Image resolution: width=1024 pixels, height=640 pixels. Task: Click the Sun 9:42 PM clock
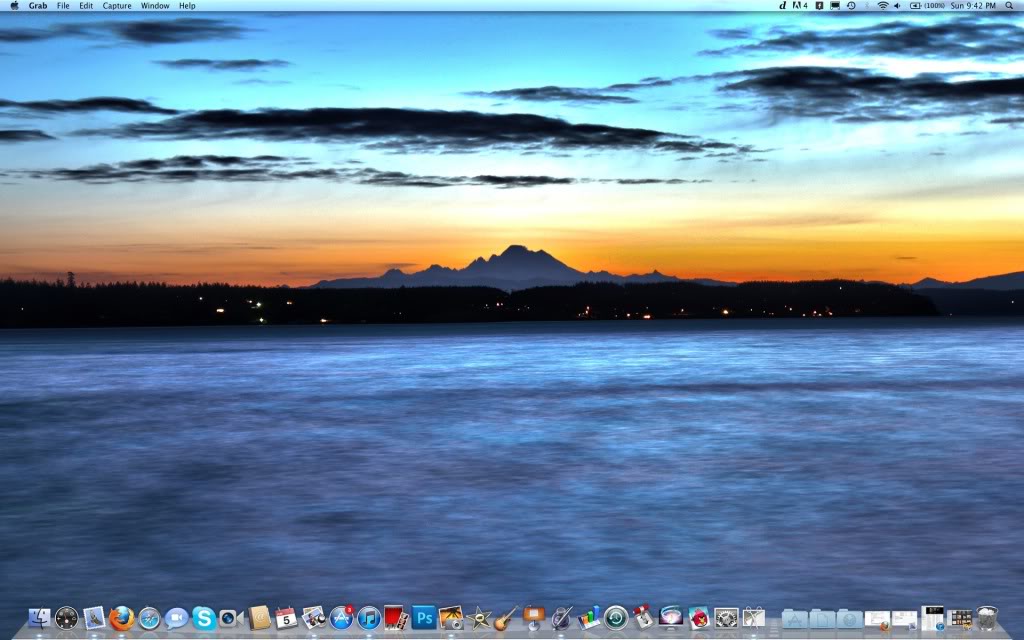pos(973,5)
